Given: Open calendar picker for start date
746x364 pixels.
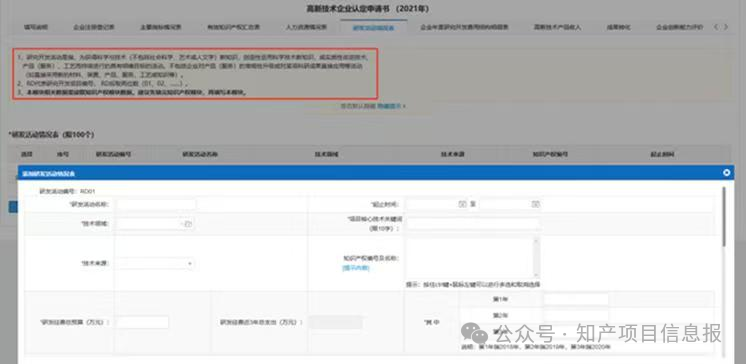Looking at the screenshot, I should pos(462,204).
